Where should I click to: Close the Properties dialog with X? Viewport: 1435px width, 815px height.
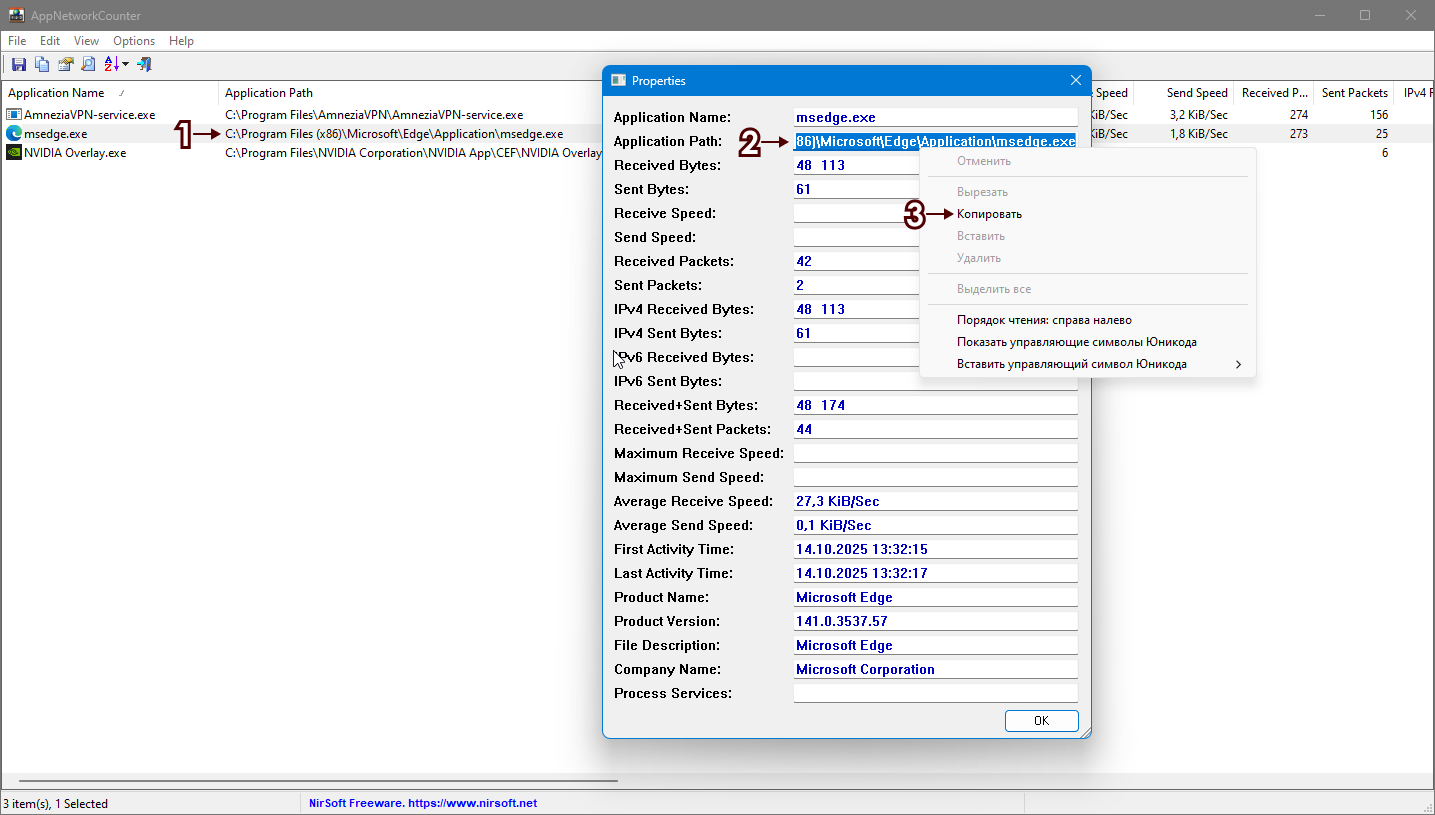click(1076, 80)
